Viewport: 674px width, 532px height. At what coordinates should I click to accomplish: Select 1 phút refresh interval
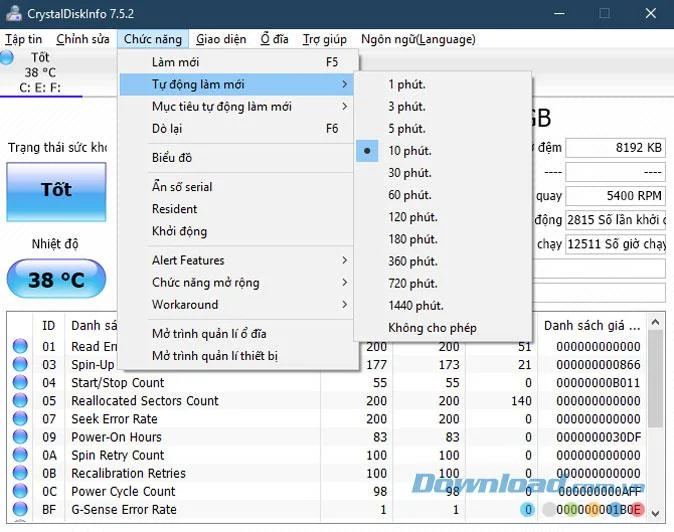443,84
